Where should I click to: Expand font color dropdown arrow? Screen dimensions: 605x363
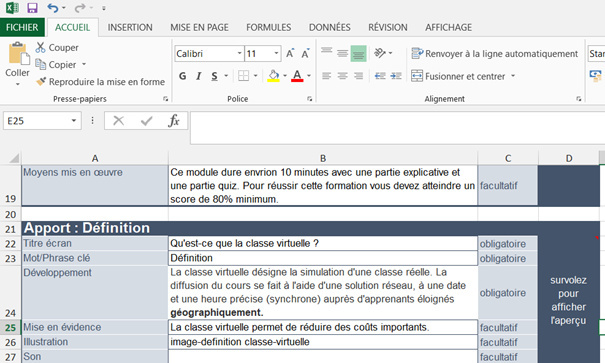click(309, 76)
